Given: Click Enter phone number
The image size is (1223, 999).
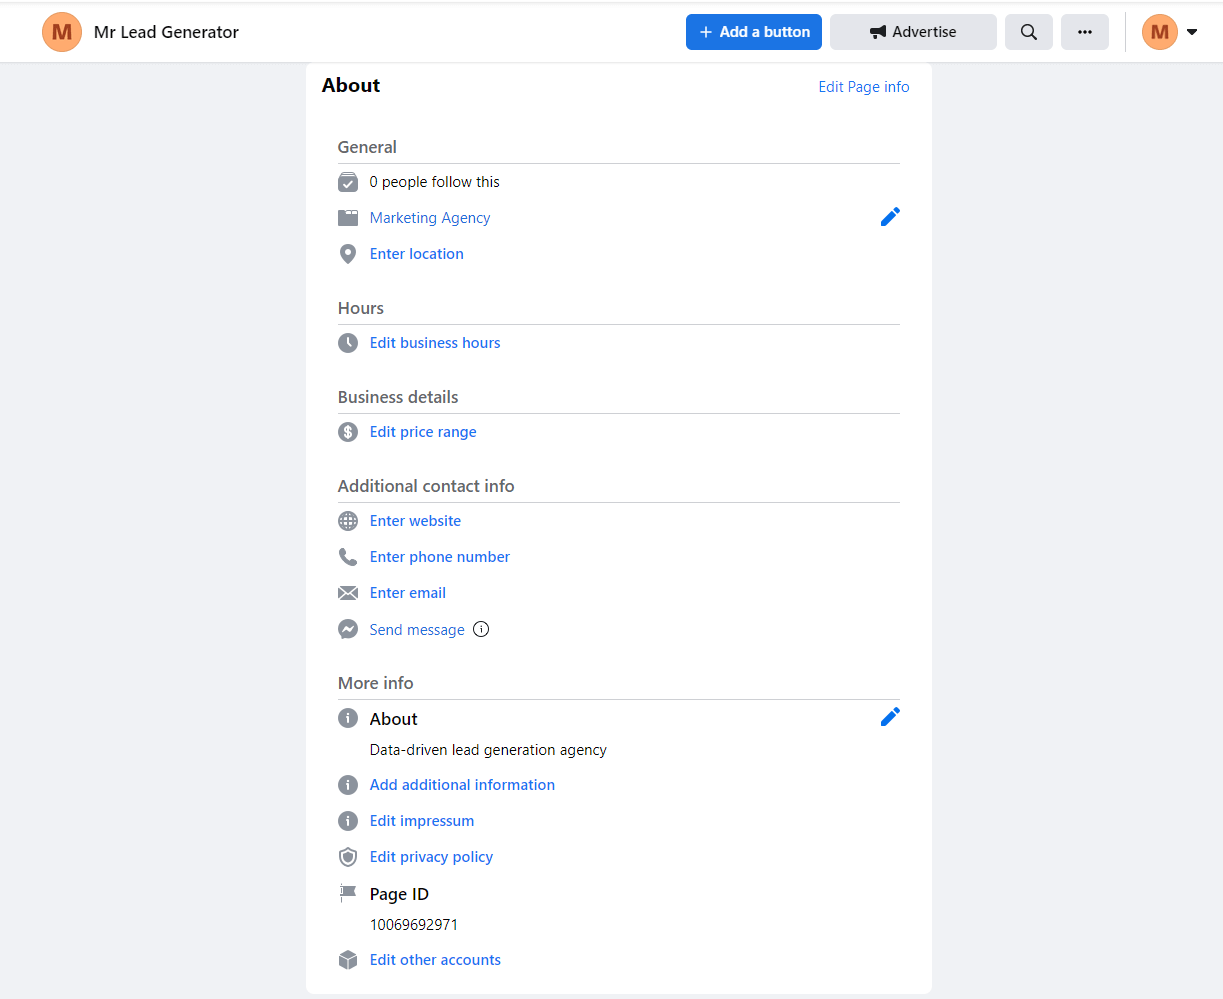Looking at the screenshot, I should point(439,556).
